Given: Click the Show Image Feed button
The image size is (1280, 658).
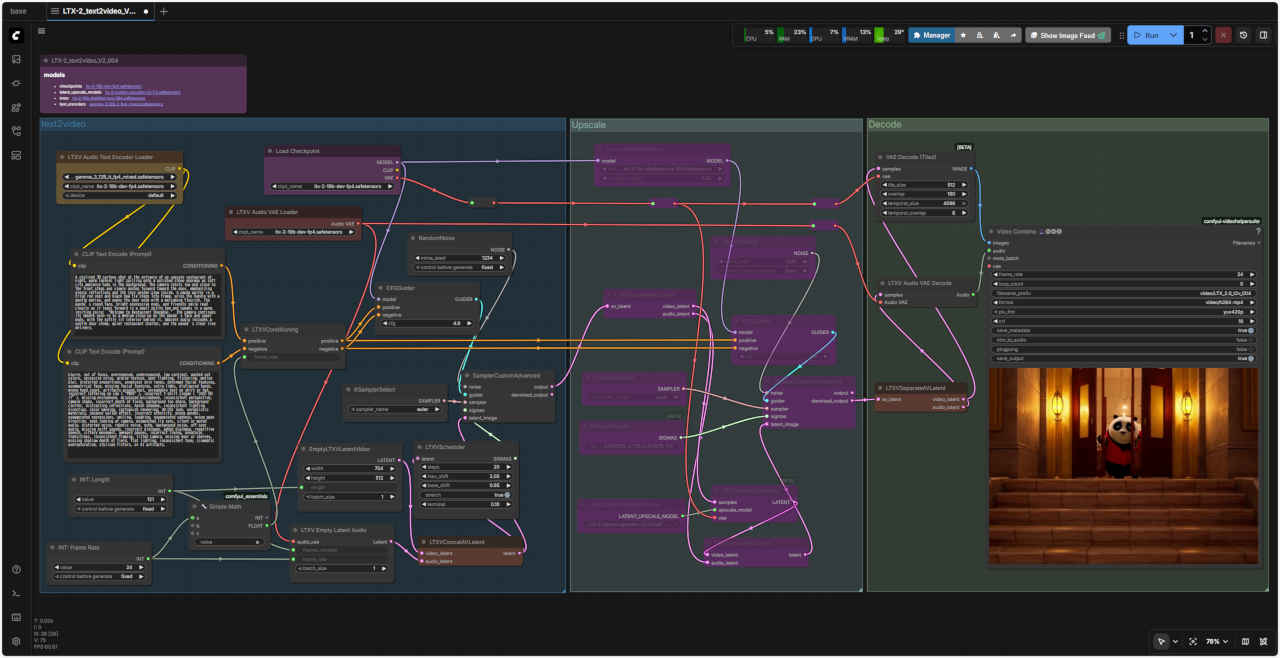Looking at the screenshot, I should (x=1067, y=35).
